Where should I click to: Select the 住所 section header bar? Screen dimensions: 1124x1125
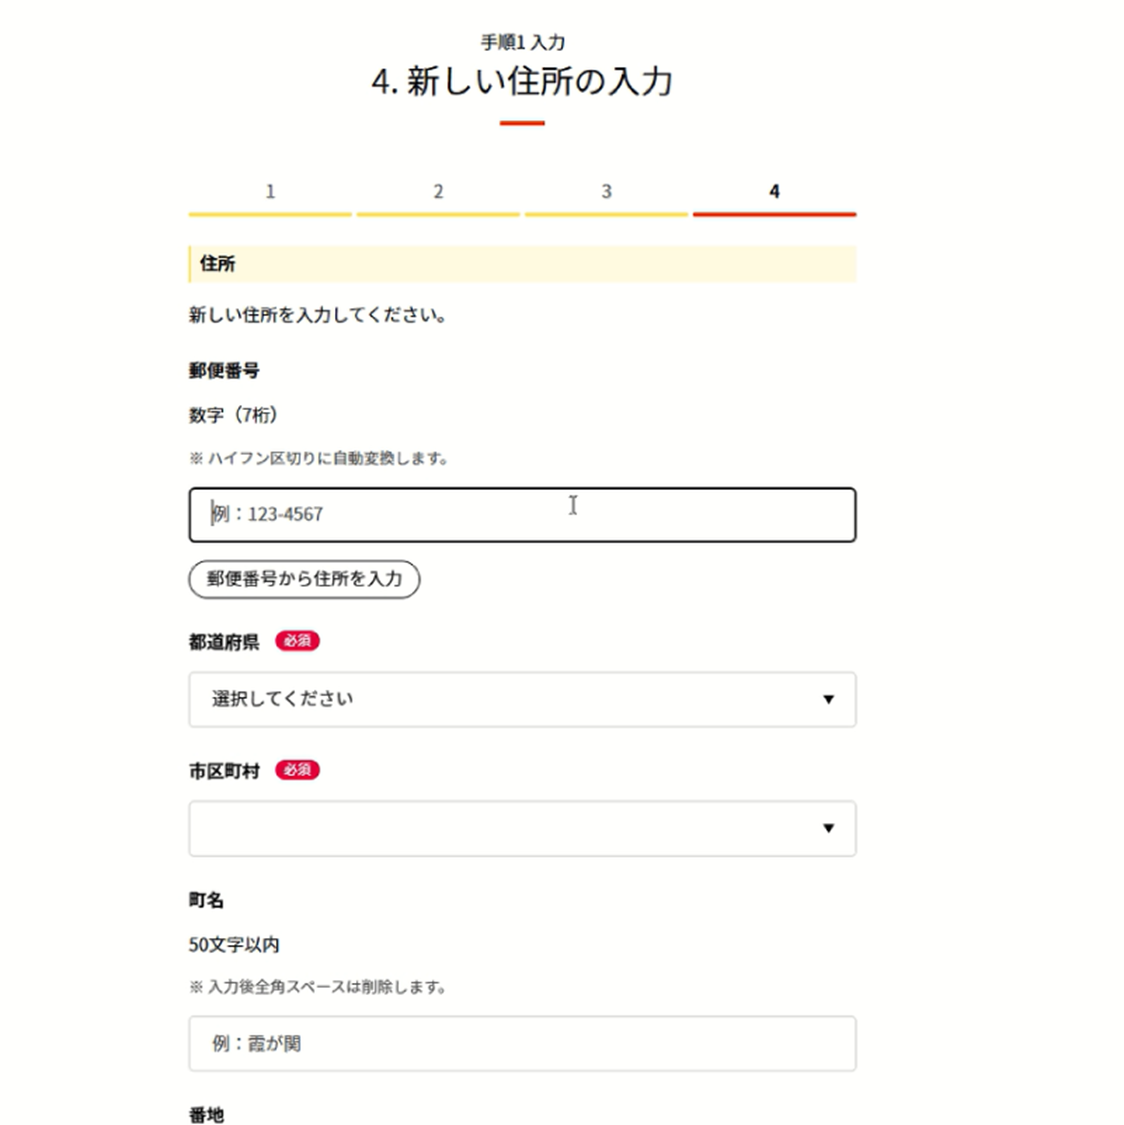pos(522,264)
